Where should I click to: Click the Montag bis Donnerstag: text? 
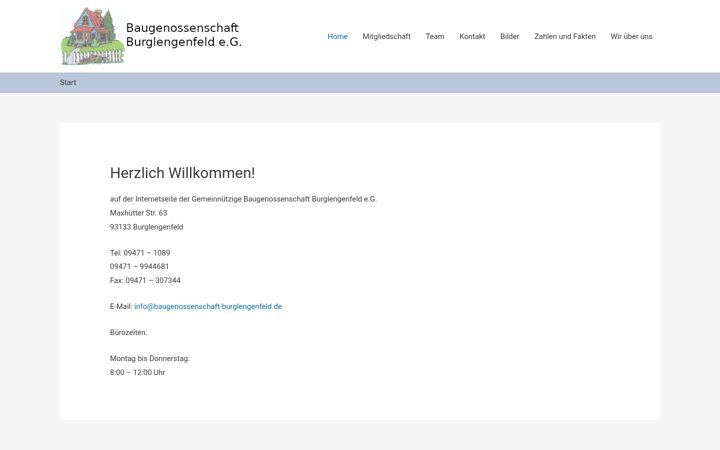[150, 359]
